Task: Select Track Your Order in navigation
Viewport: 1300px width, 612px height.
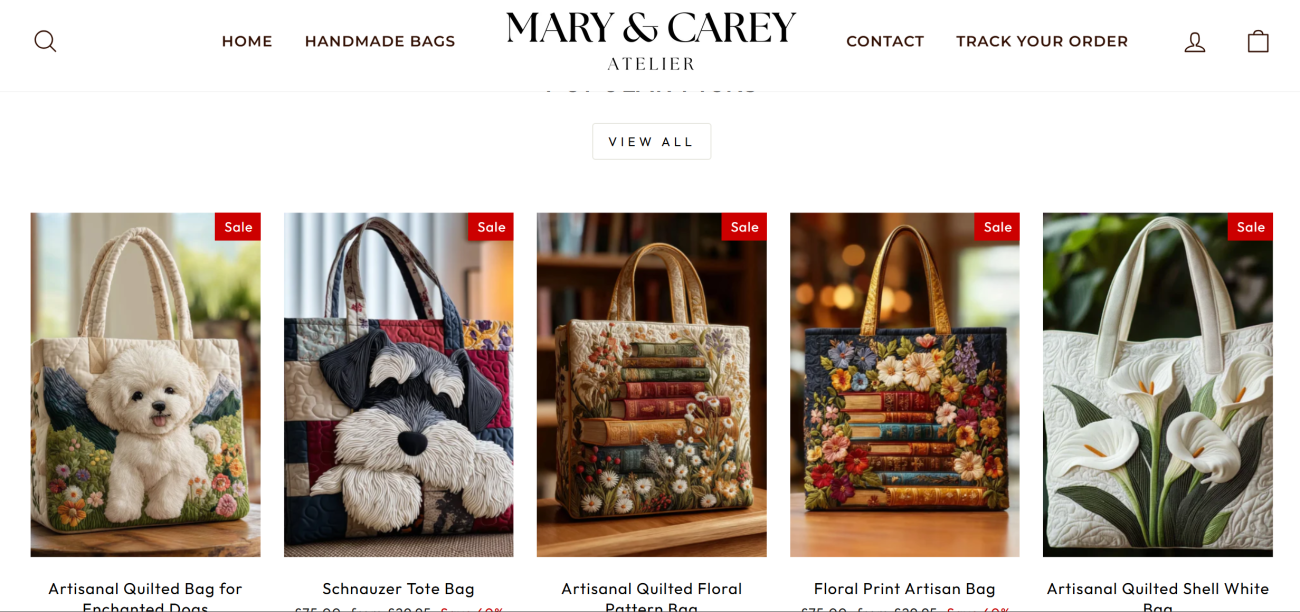Action: (x=1042, y=41)
